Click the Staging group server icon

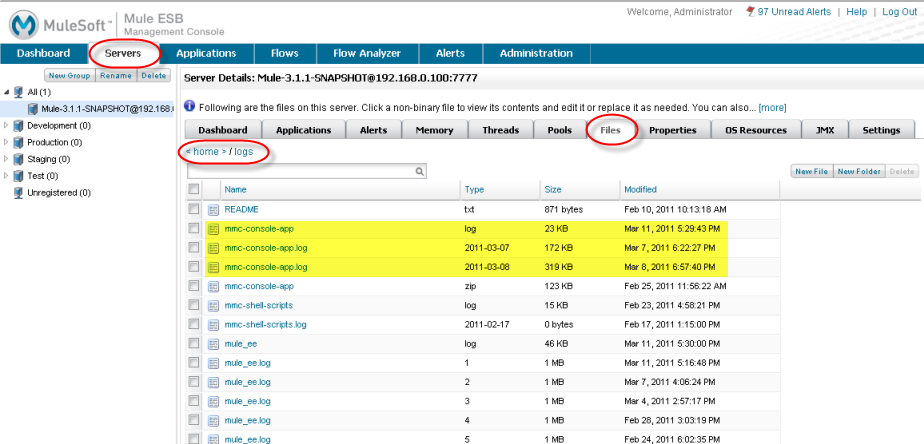19,159
